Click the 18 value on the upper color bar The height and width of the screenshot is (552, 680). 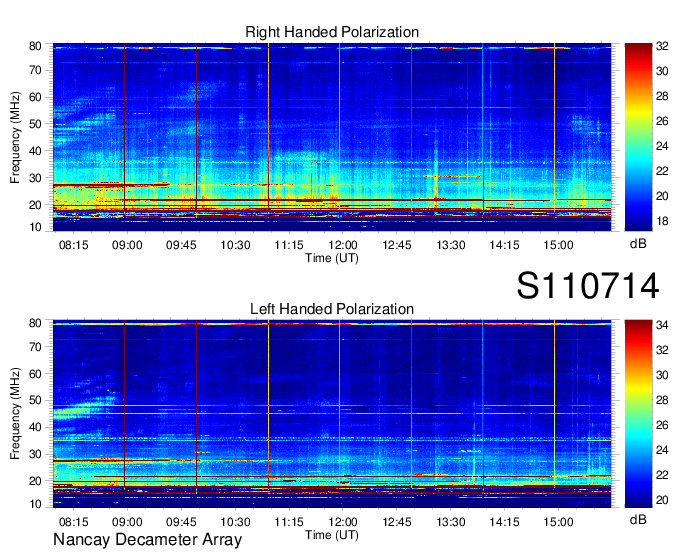point(662,221)
